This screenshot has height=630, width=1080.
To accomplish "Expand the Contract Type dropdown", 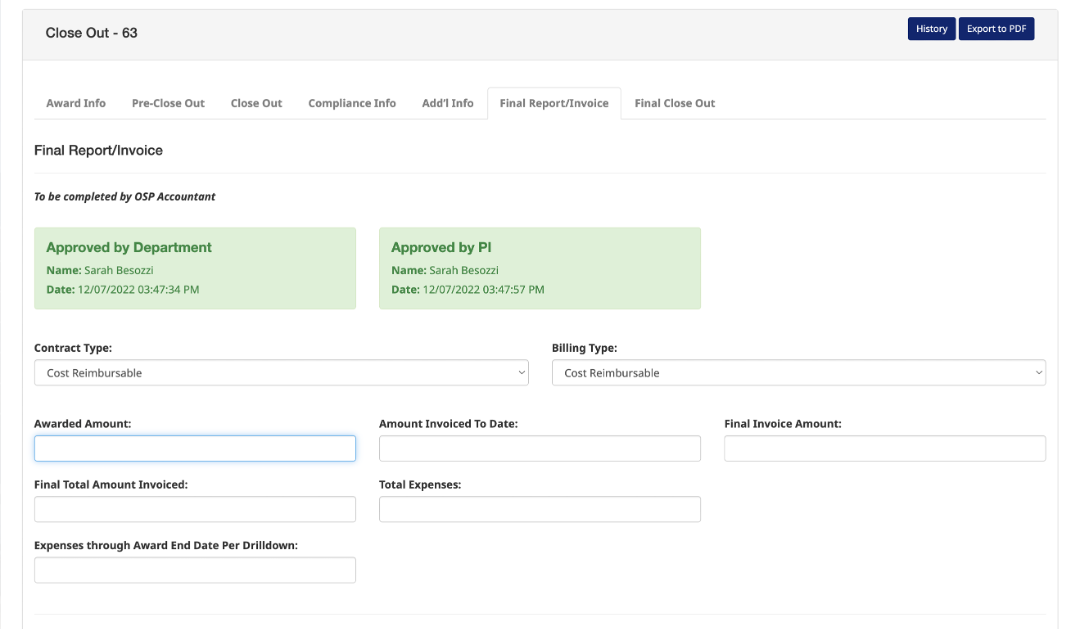I will 281,373.
